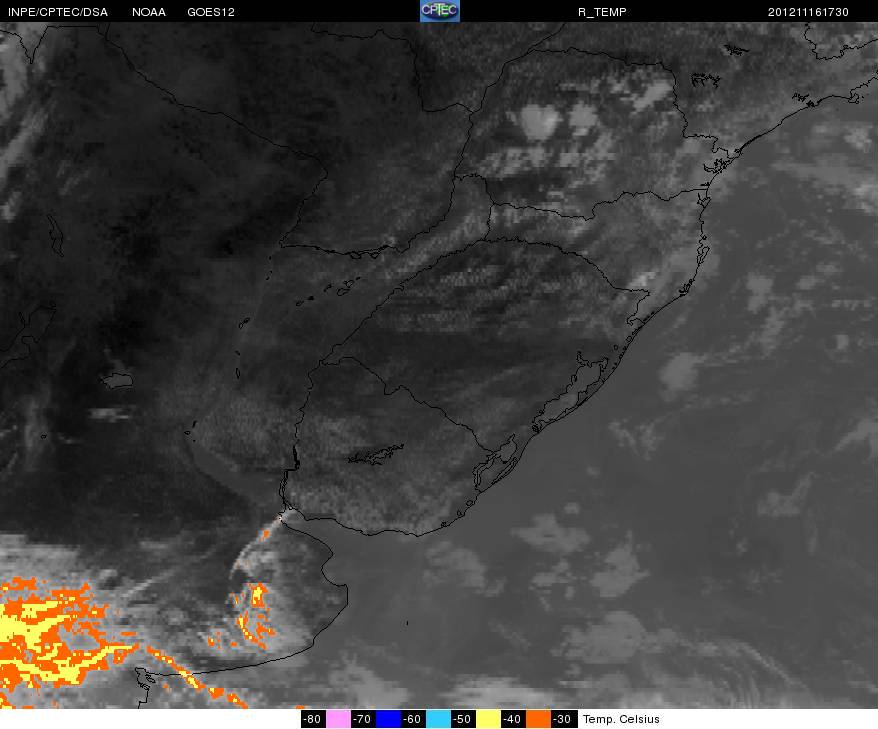Screen dimensions: 878x729
Task: Click the -80 legend value
Action: pos(312,719)
